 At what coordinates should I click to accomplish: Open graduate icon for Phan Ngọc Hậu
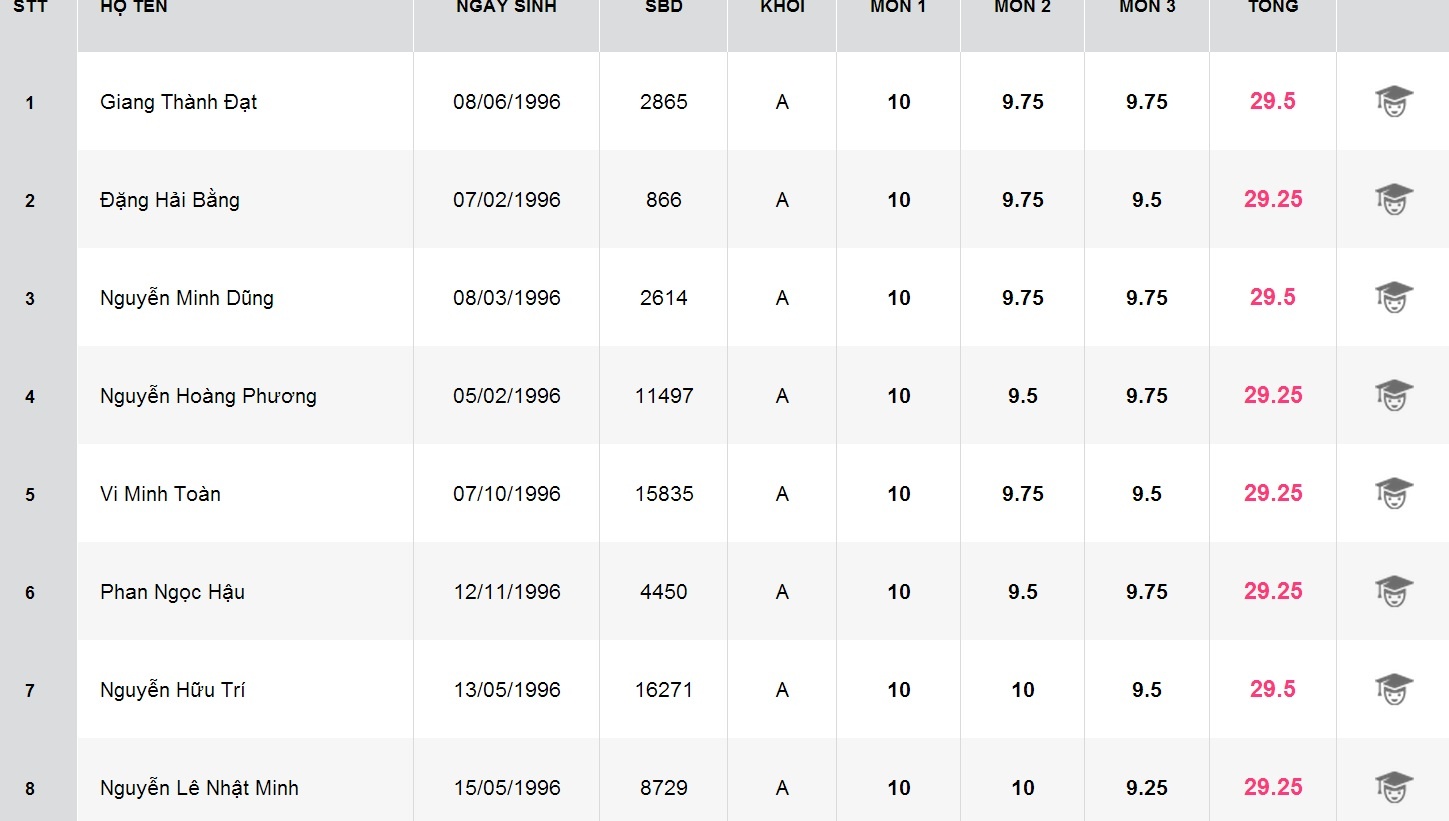[1394, 592]
